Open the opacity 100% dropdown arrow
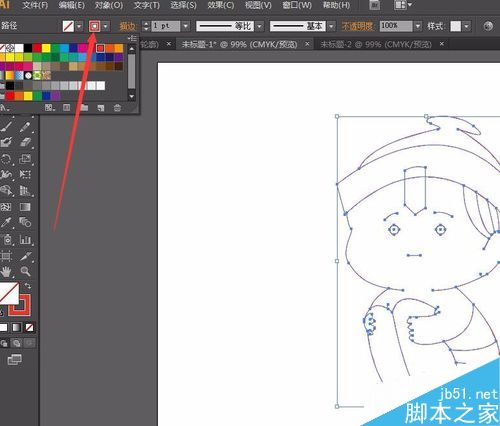The width and height of the screenshot is (500, 426). pyautogui.click(x=418, y=26)
